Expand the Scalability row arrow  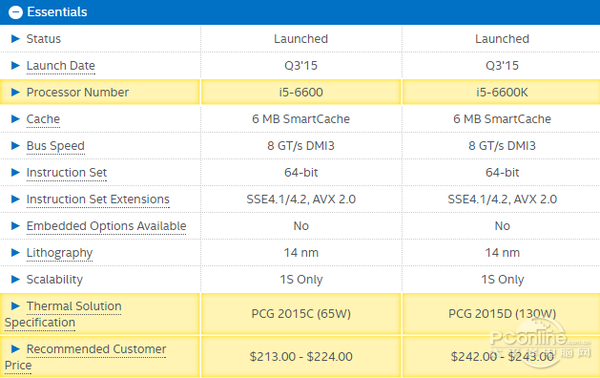tap(15, 279)
